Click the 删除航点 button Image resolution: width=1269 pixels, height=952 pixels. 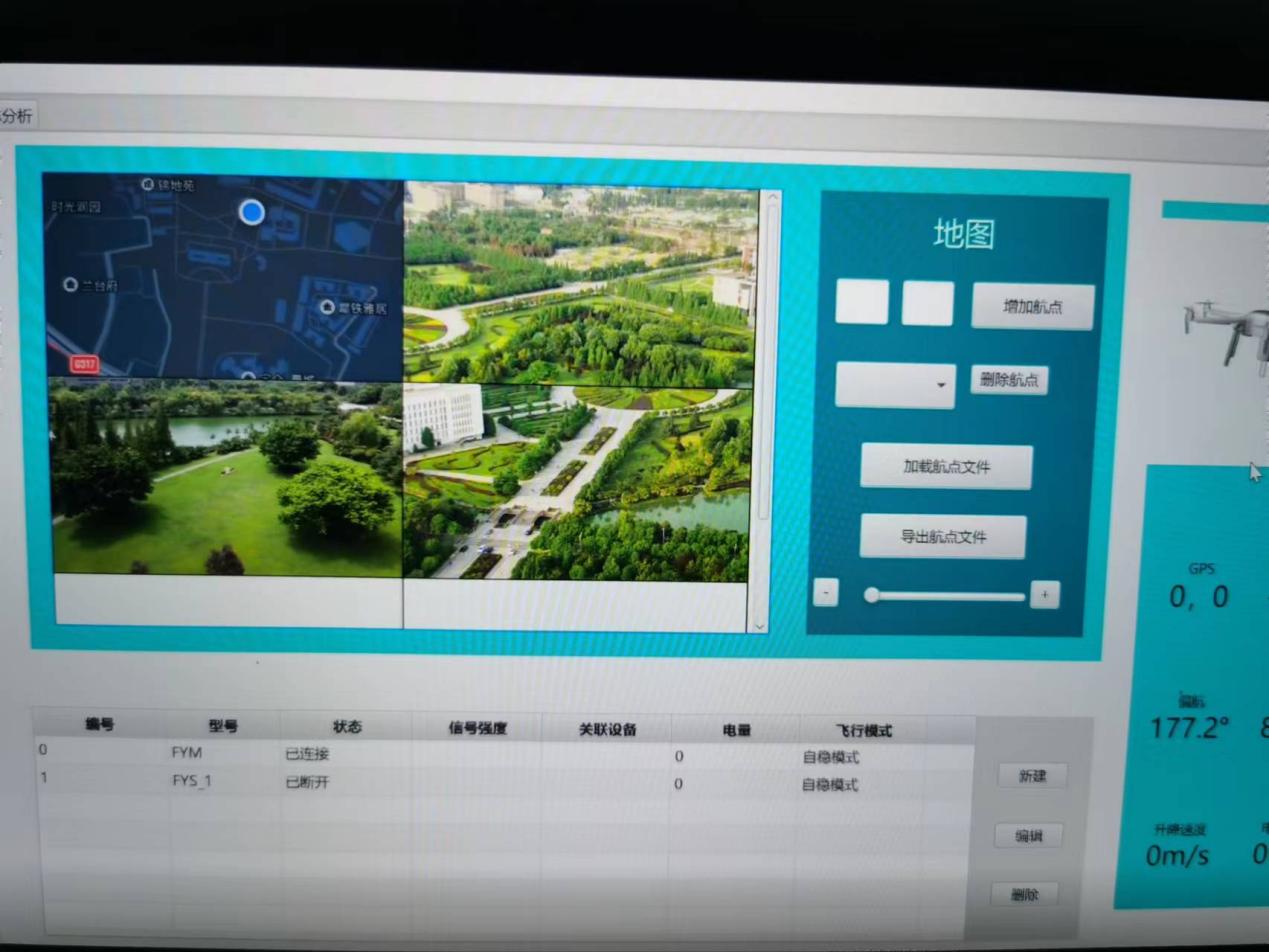coord(1009,380)
